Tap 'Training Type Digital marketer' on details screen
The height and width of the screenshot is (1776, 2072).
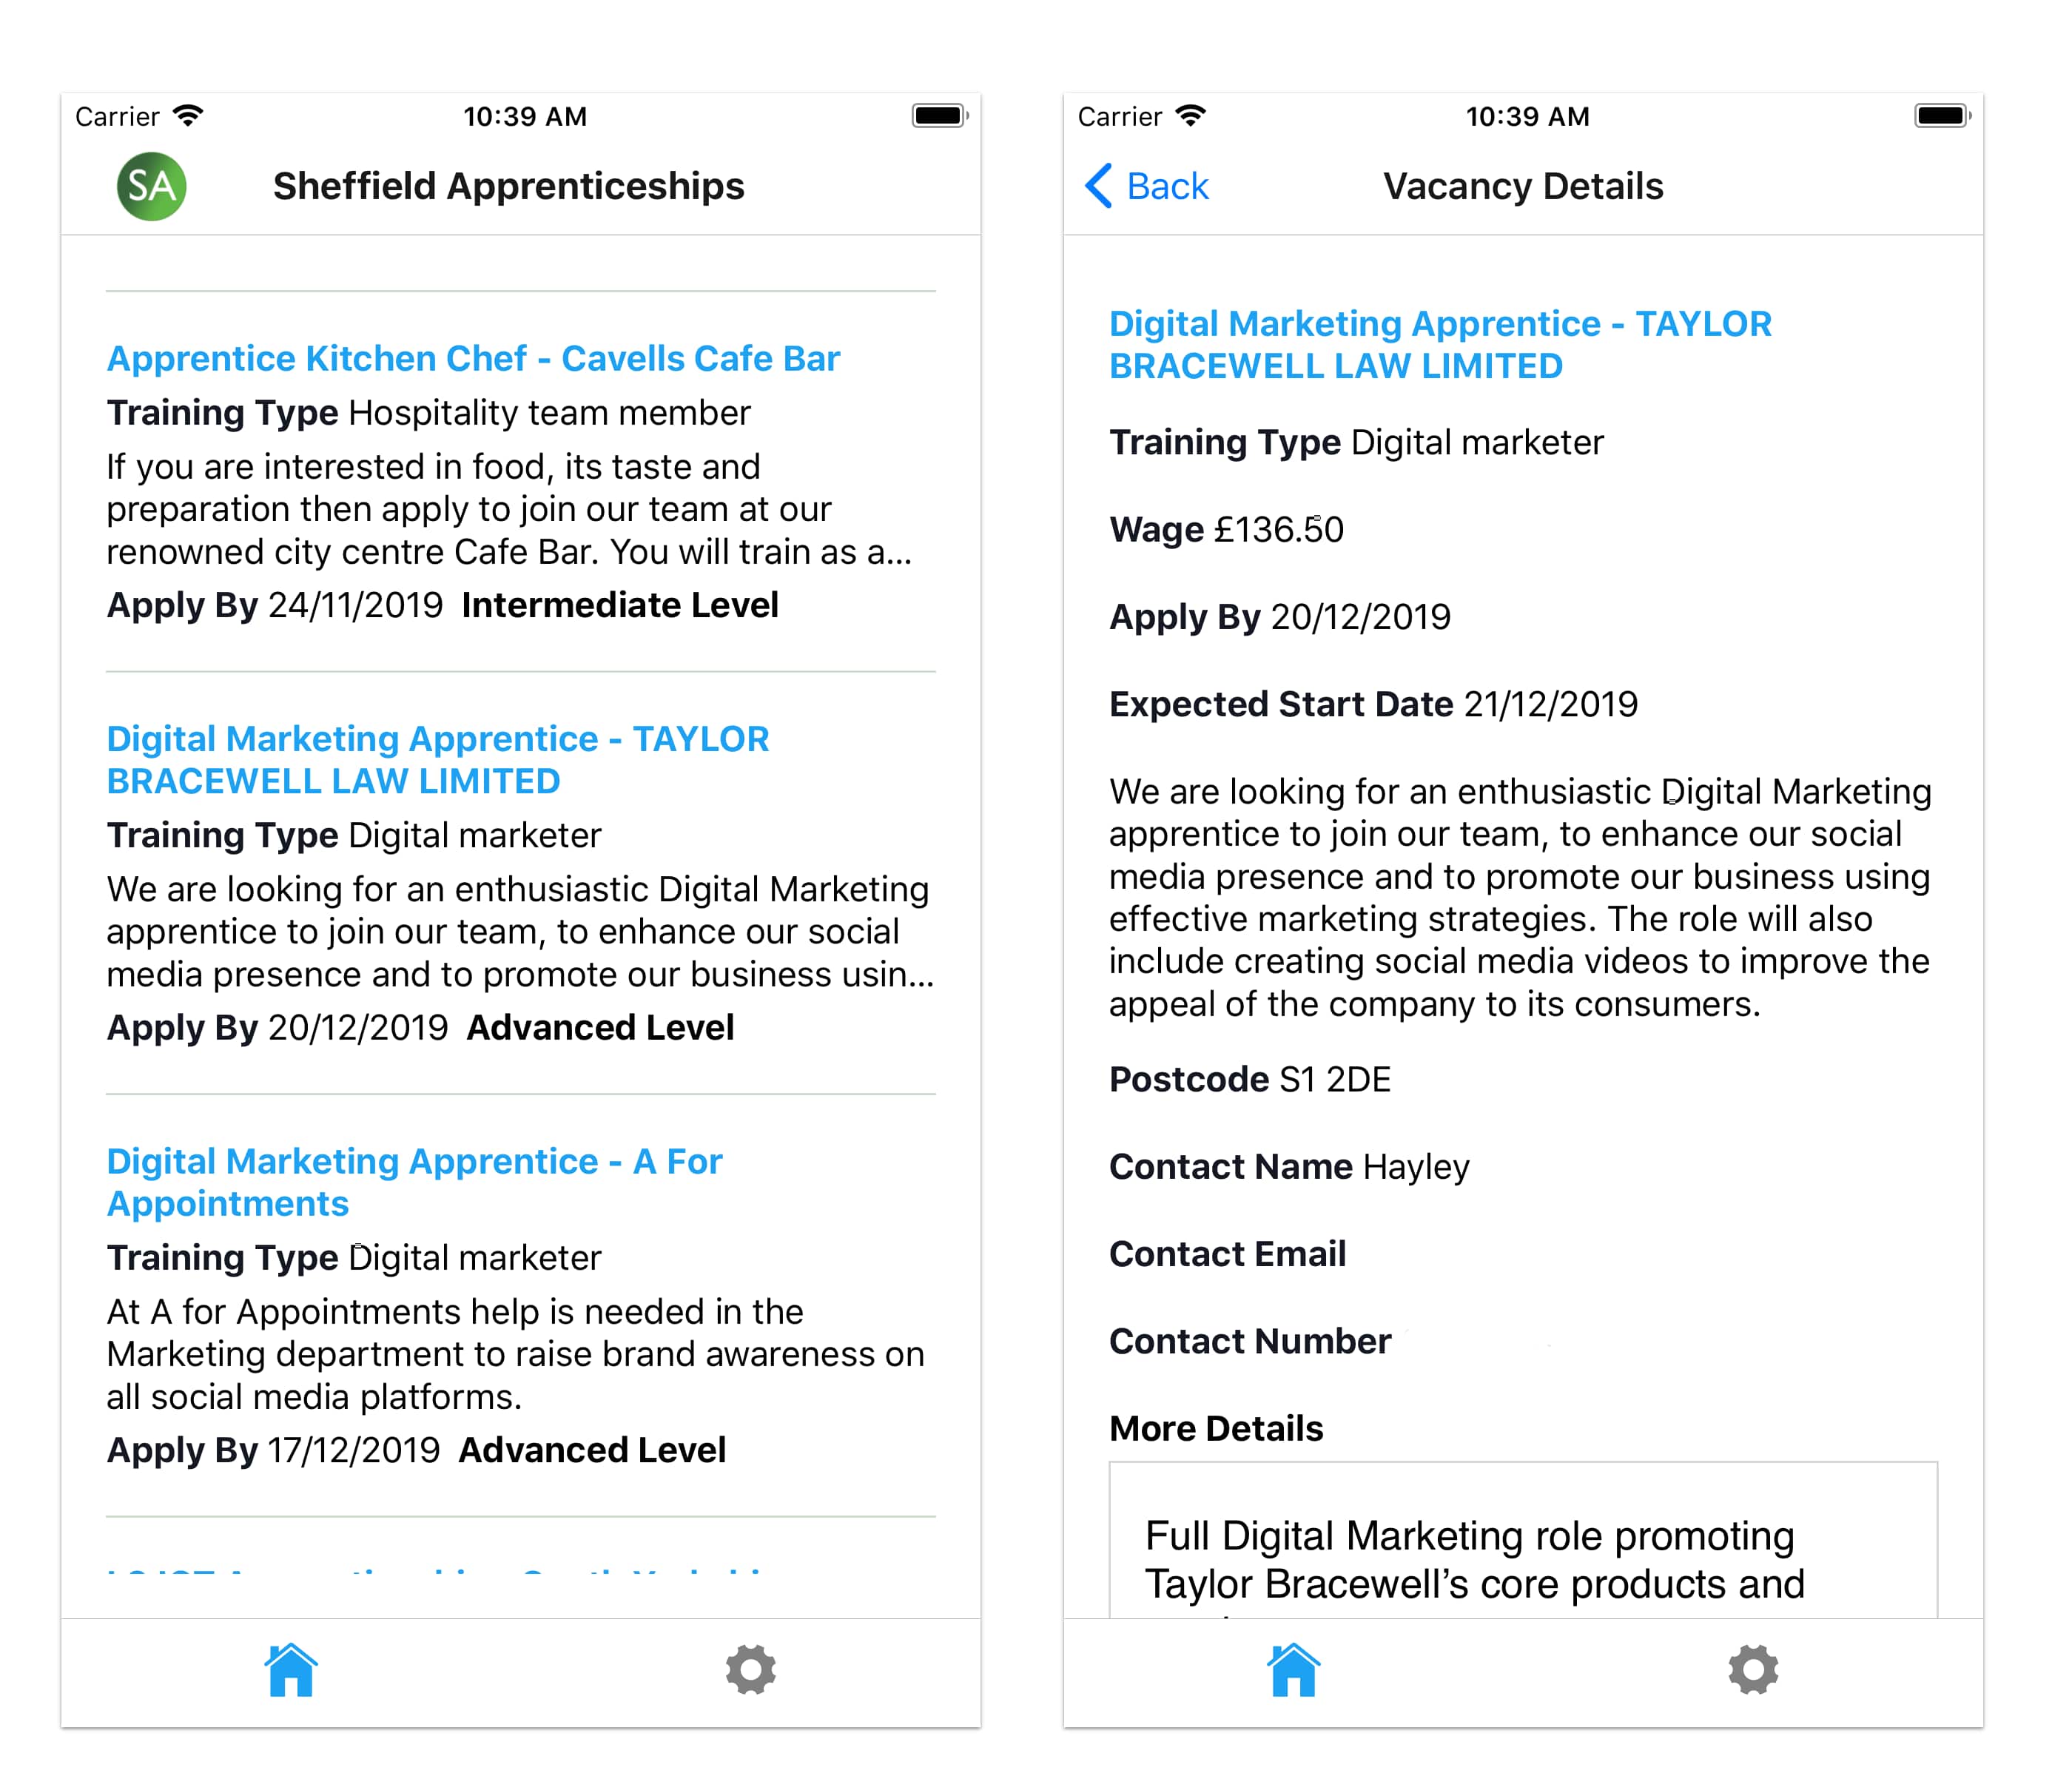point(1356,442)
